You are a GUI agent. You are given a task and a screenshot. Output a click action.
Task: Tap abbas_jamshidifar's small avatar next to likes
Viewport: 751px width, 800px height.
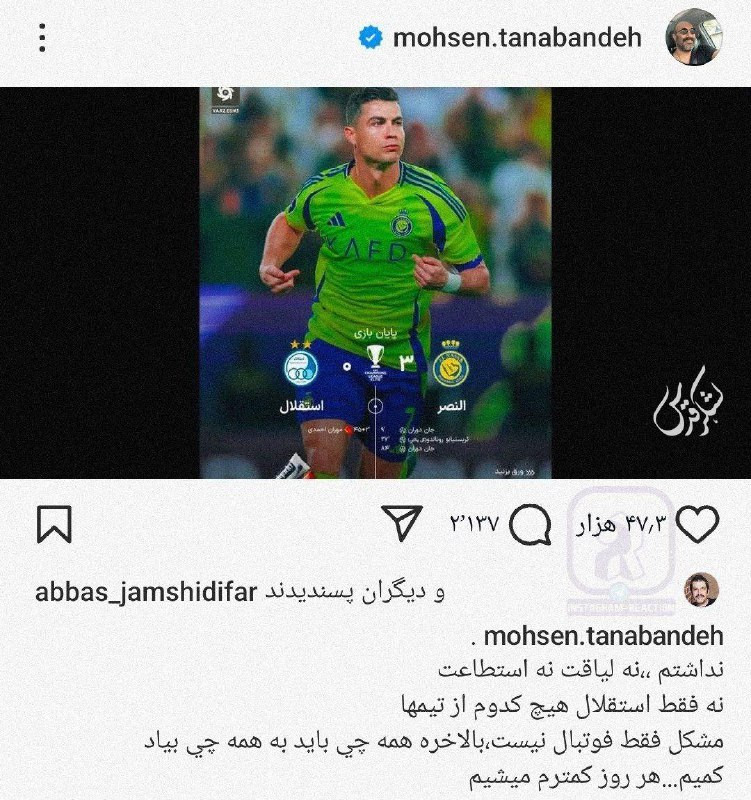point(702,590)
